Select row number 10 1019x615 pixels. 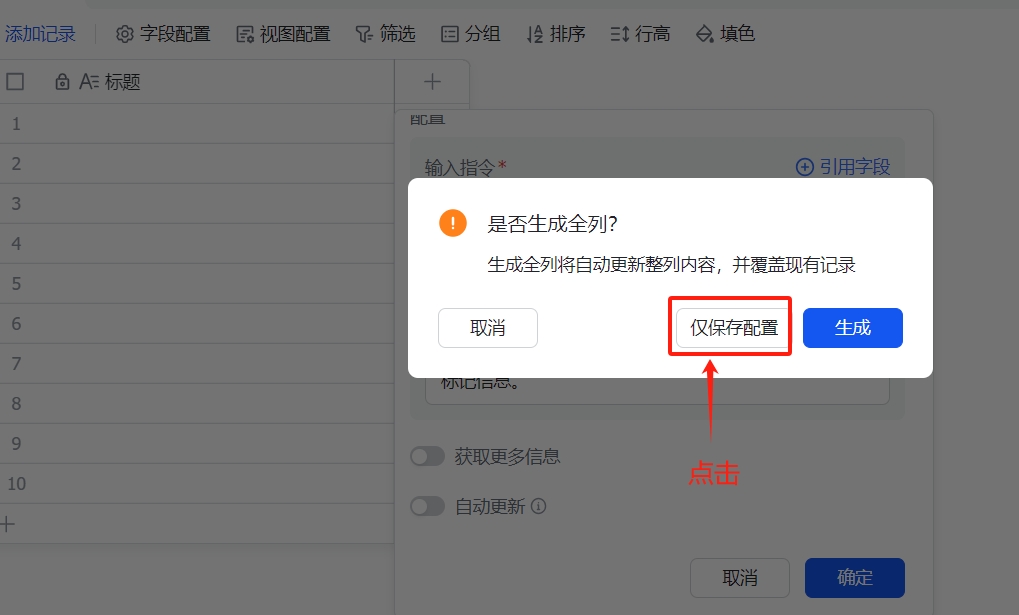(16, 484)
